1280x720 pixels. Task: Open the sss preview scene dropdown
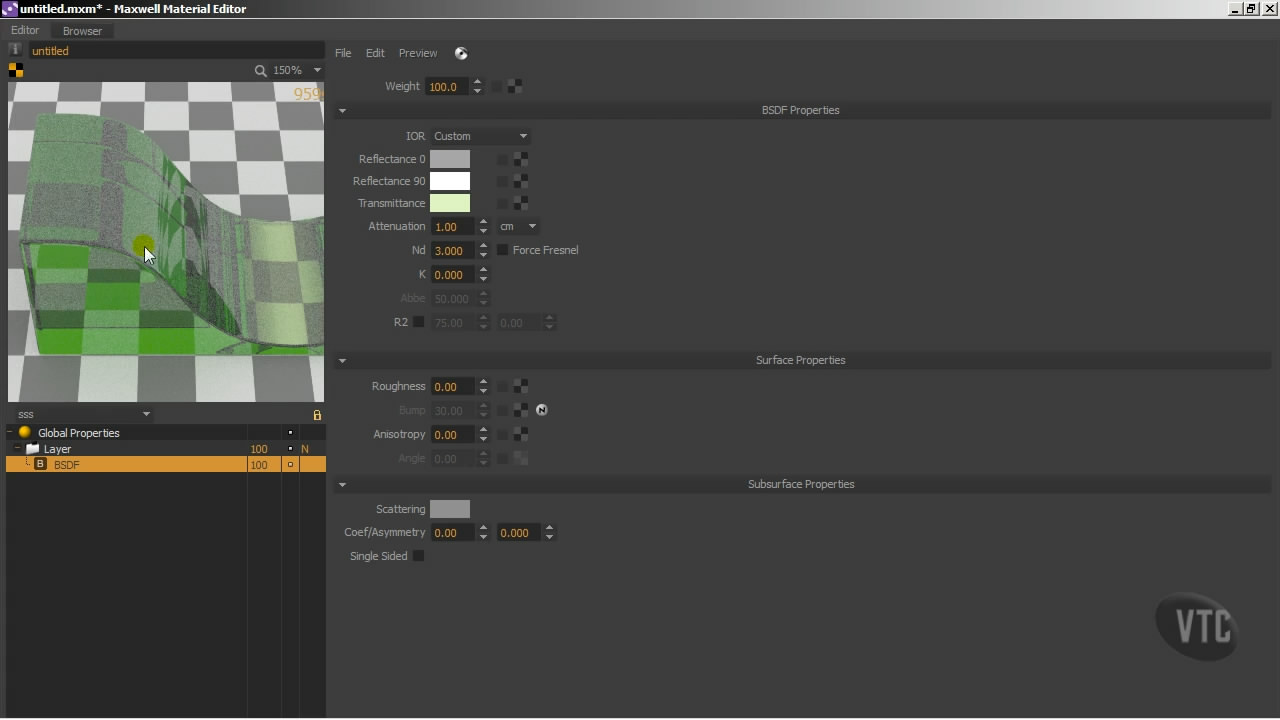pyautogui.click(x=82, y=414)
